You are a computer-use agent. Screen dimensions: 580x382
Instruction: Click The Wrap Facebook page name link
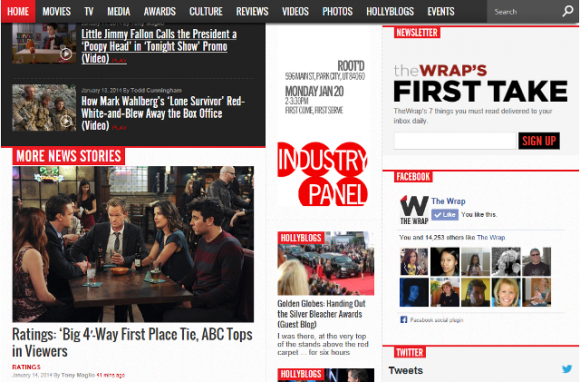coord(448,201)
